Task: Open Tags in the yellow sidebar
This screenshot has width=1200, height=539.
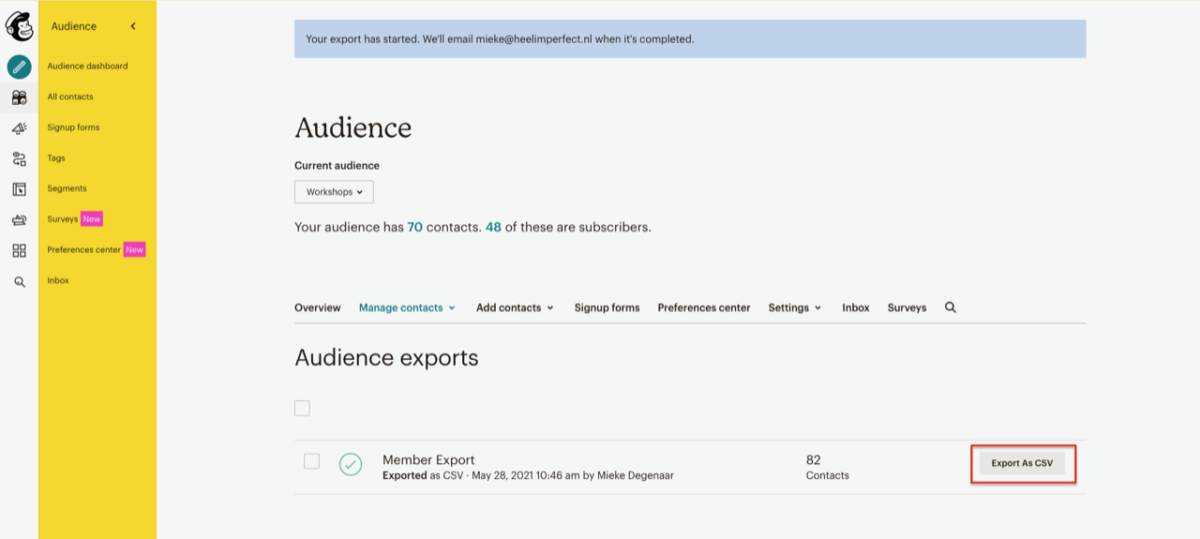Action: [56, 158]
